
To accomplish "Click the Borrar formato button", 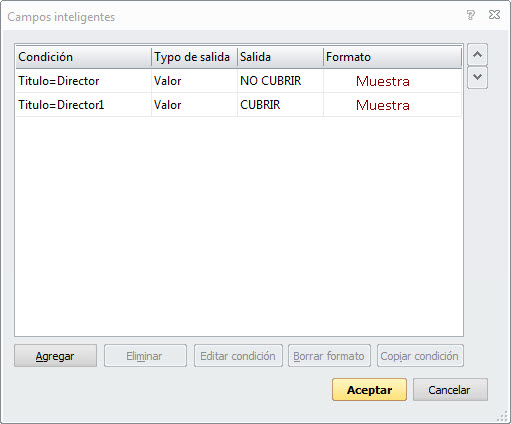I will tap(329, 356).
